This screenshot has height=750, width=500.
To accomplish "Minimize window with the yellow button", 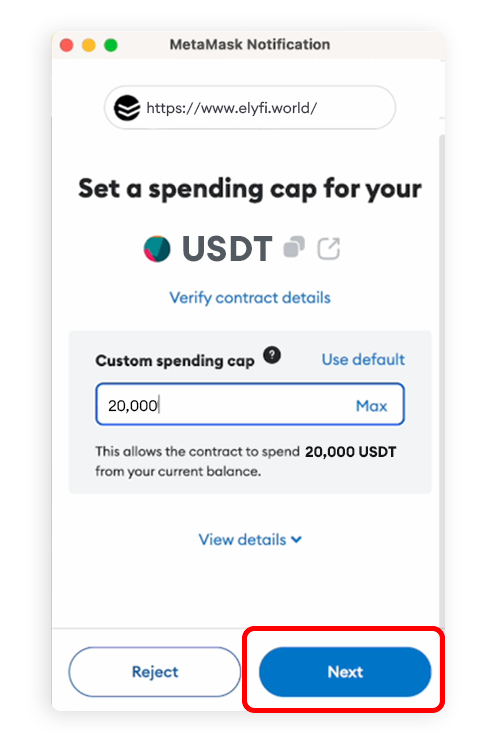I will pos(89,45).
